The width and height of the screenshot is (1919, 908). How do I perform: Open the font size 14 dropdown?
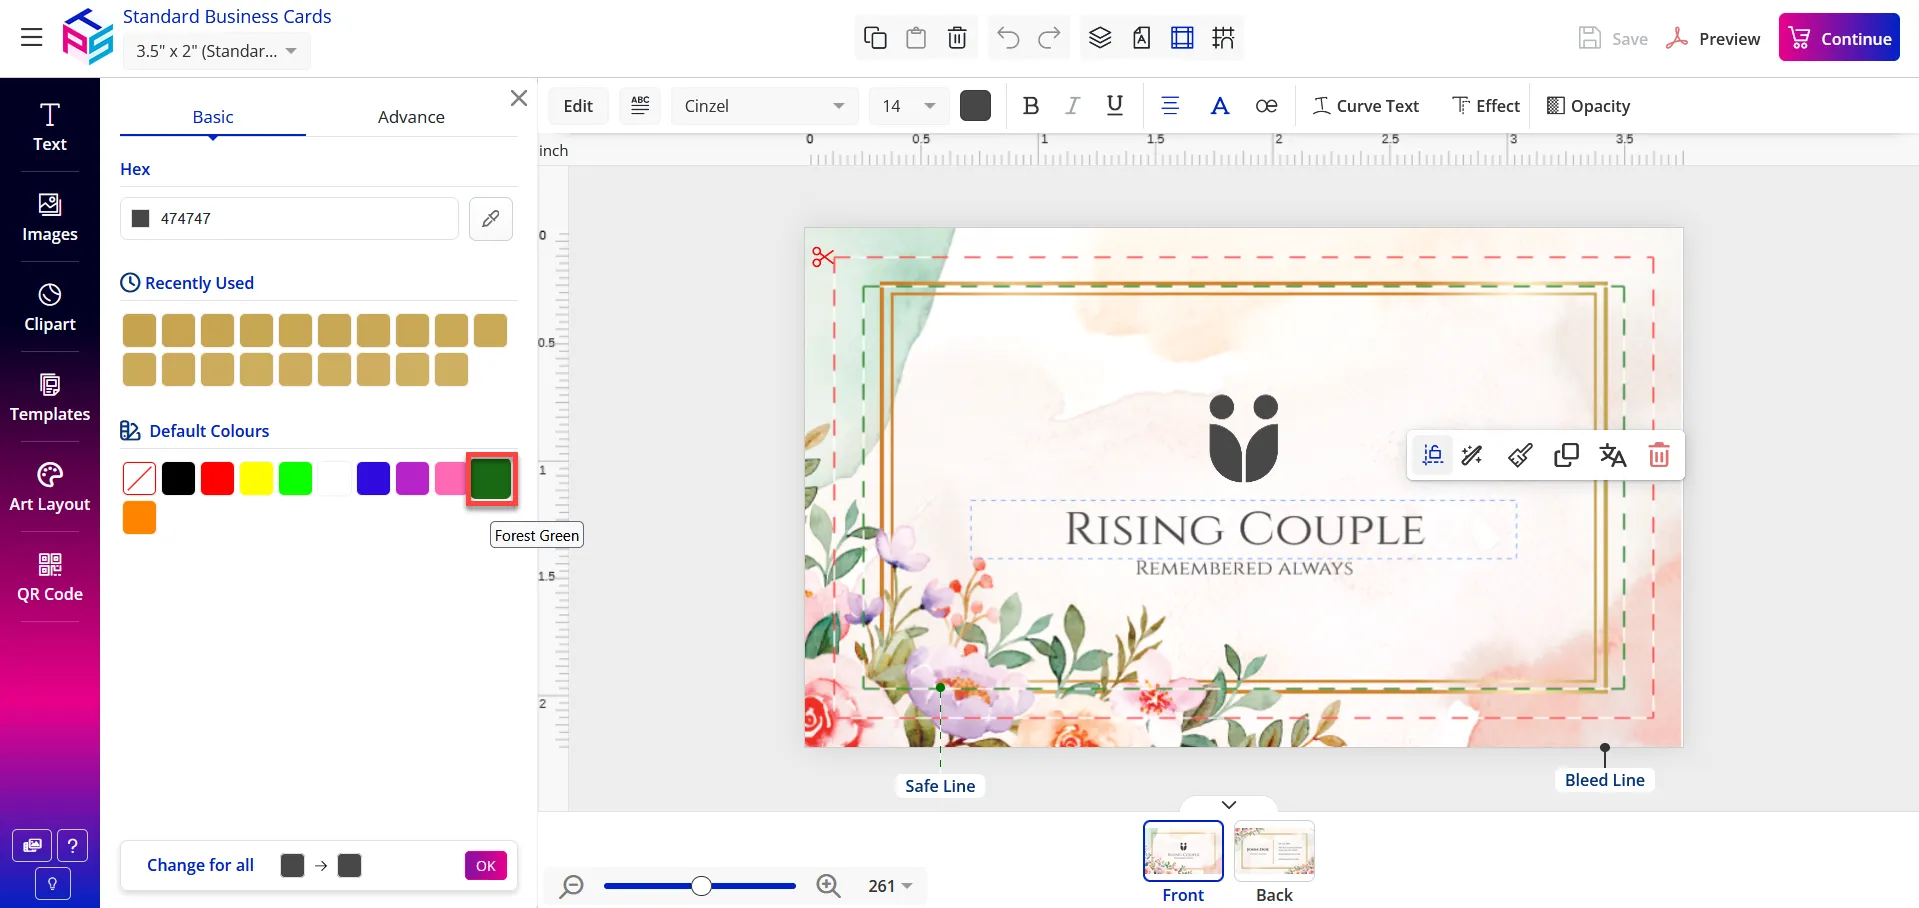[x=908, y=105]
